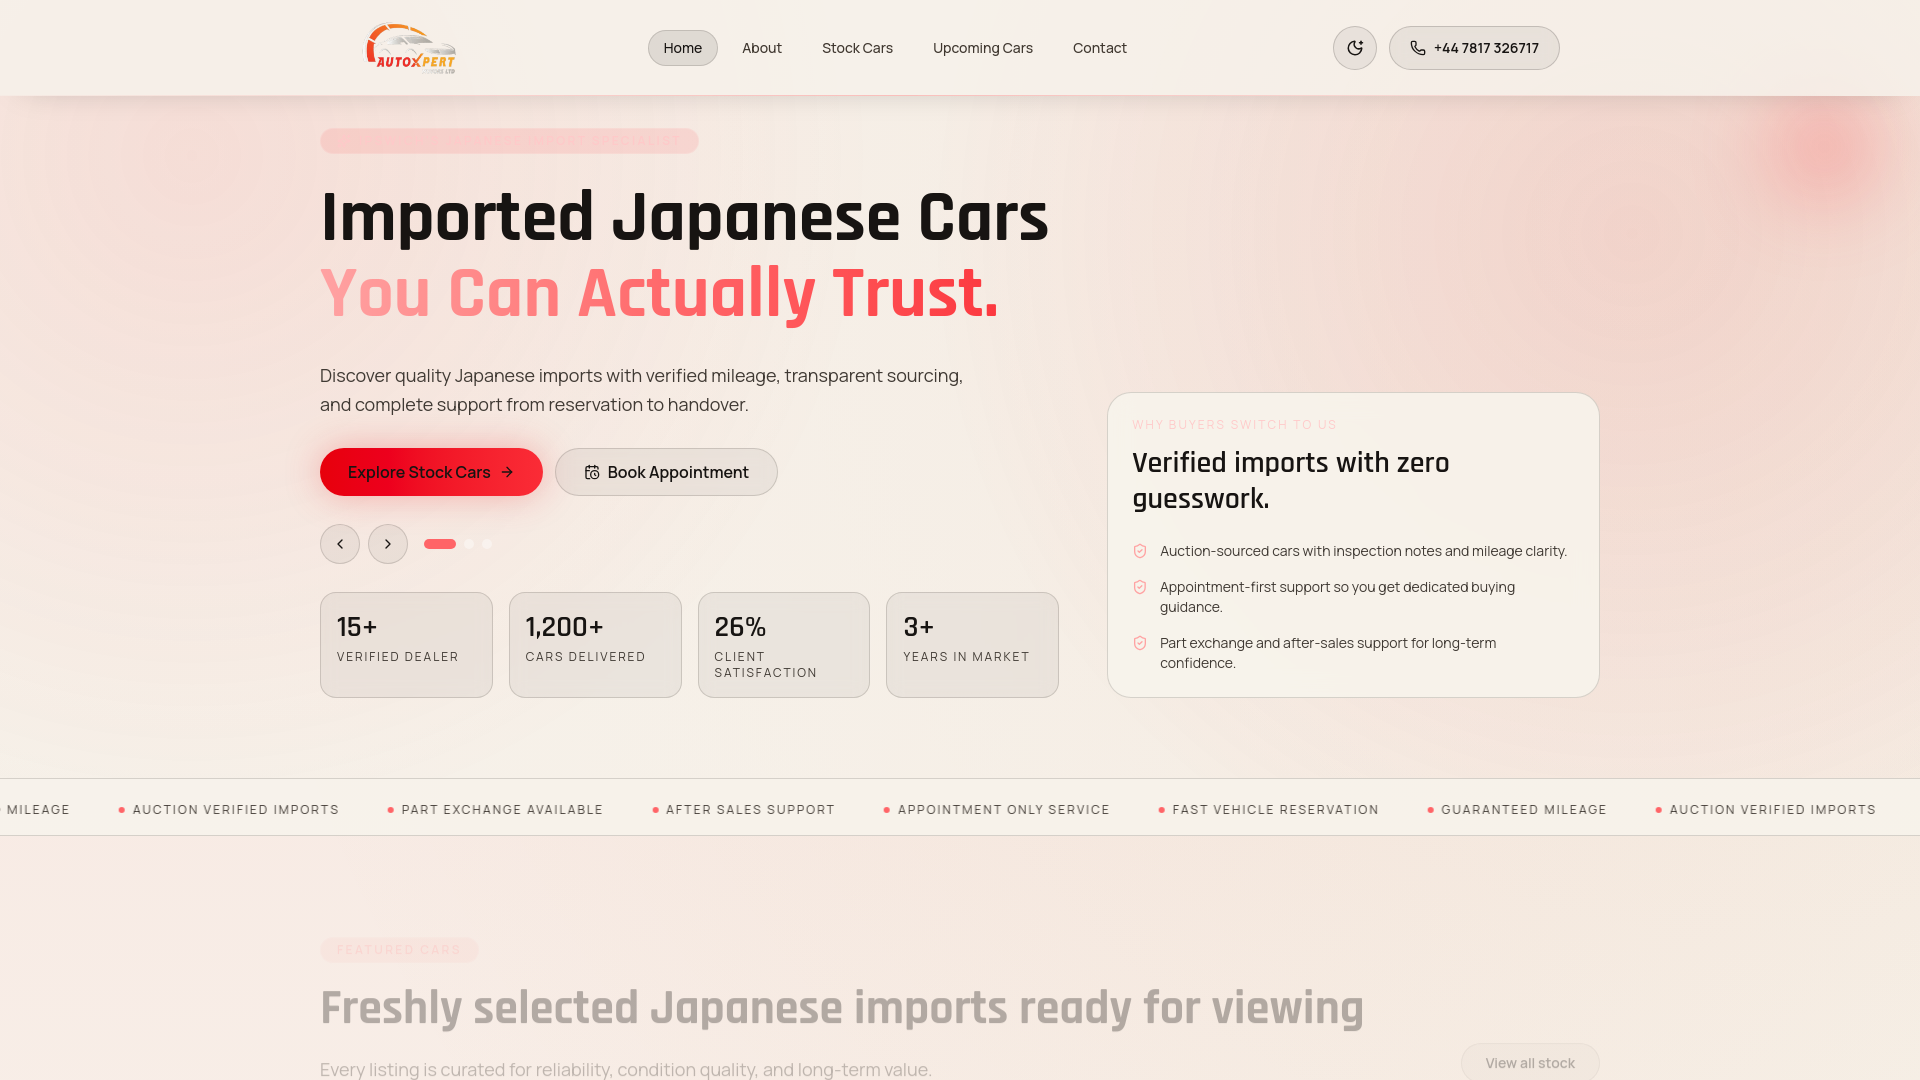The height and width of the screenshot is (1080, 1920).
Task: Click the phone icon in header
Action: [x=1418, y=48]
